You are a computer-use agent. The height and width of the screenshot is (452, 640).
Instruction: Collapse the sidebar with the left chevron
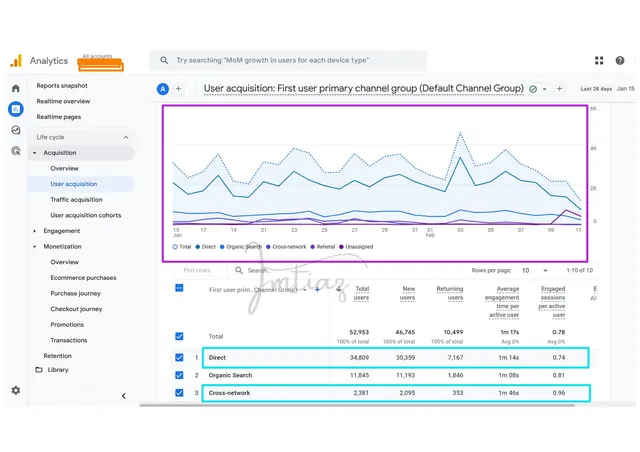click(124, 396)
